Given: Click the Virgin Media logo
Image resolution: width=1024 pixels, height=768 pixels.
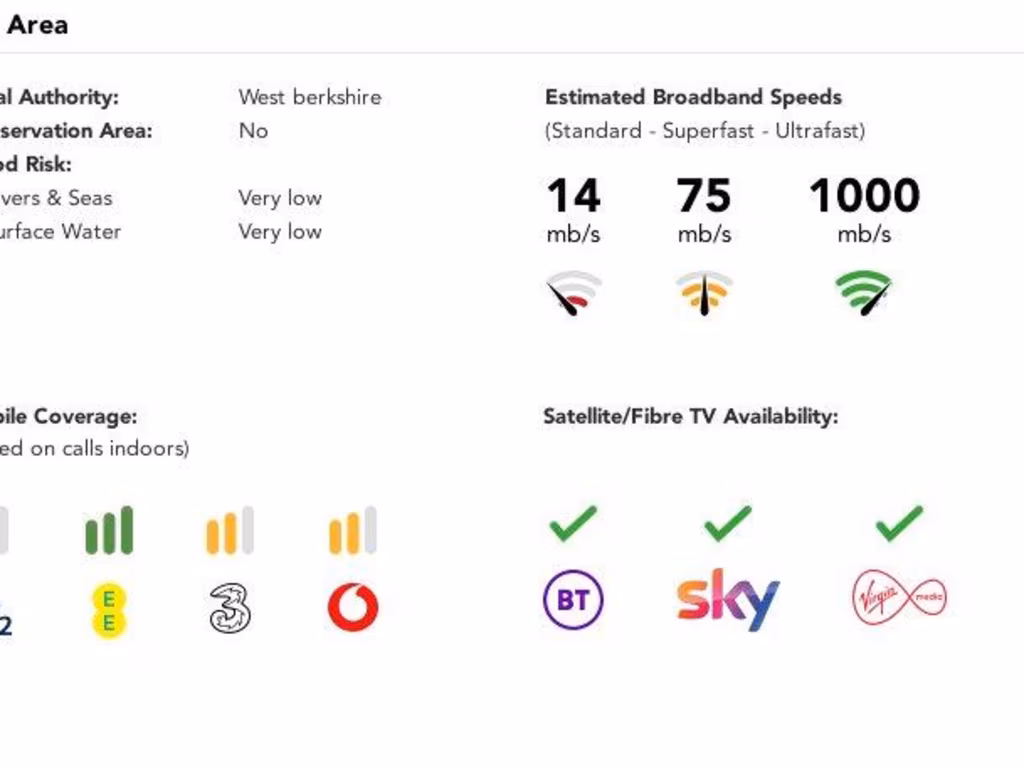Looking at the screenshot, I should click(x=899, y=600).
